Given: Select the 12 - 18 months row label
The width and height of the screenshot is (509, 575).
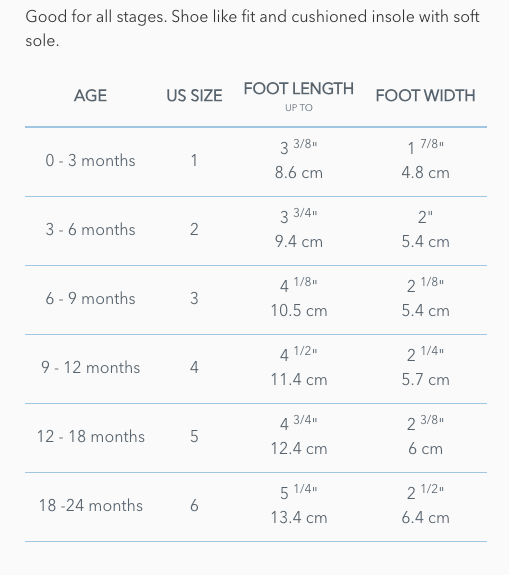Looking at the screenshot, I should (x=91, y=436).
